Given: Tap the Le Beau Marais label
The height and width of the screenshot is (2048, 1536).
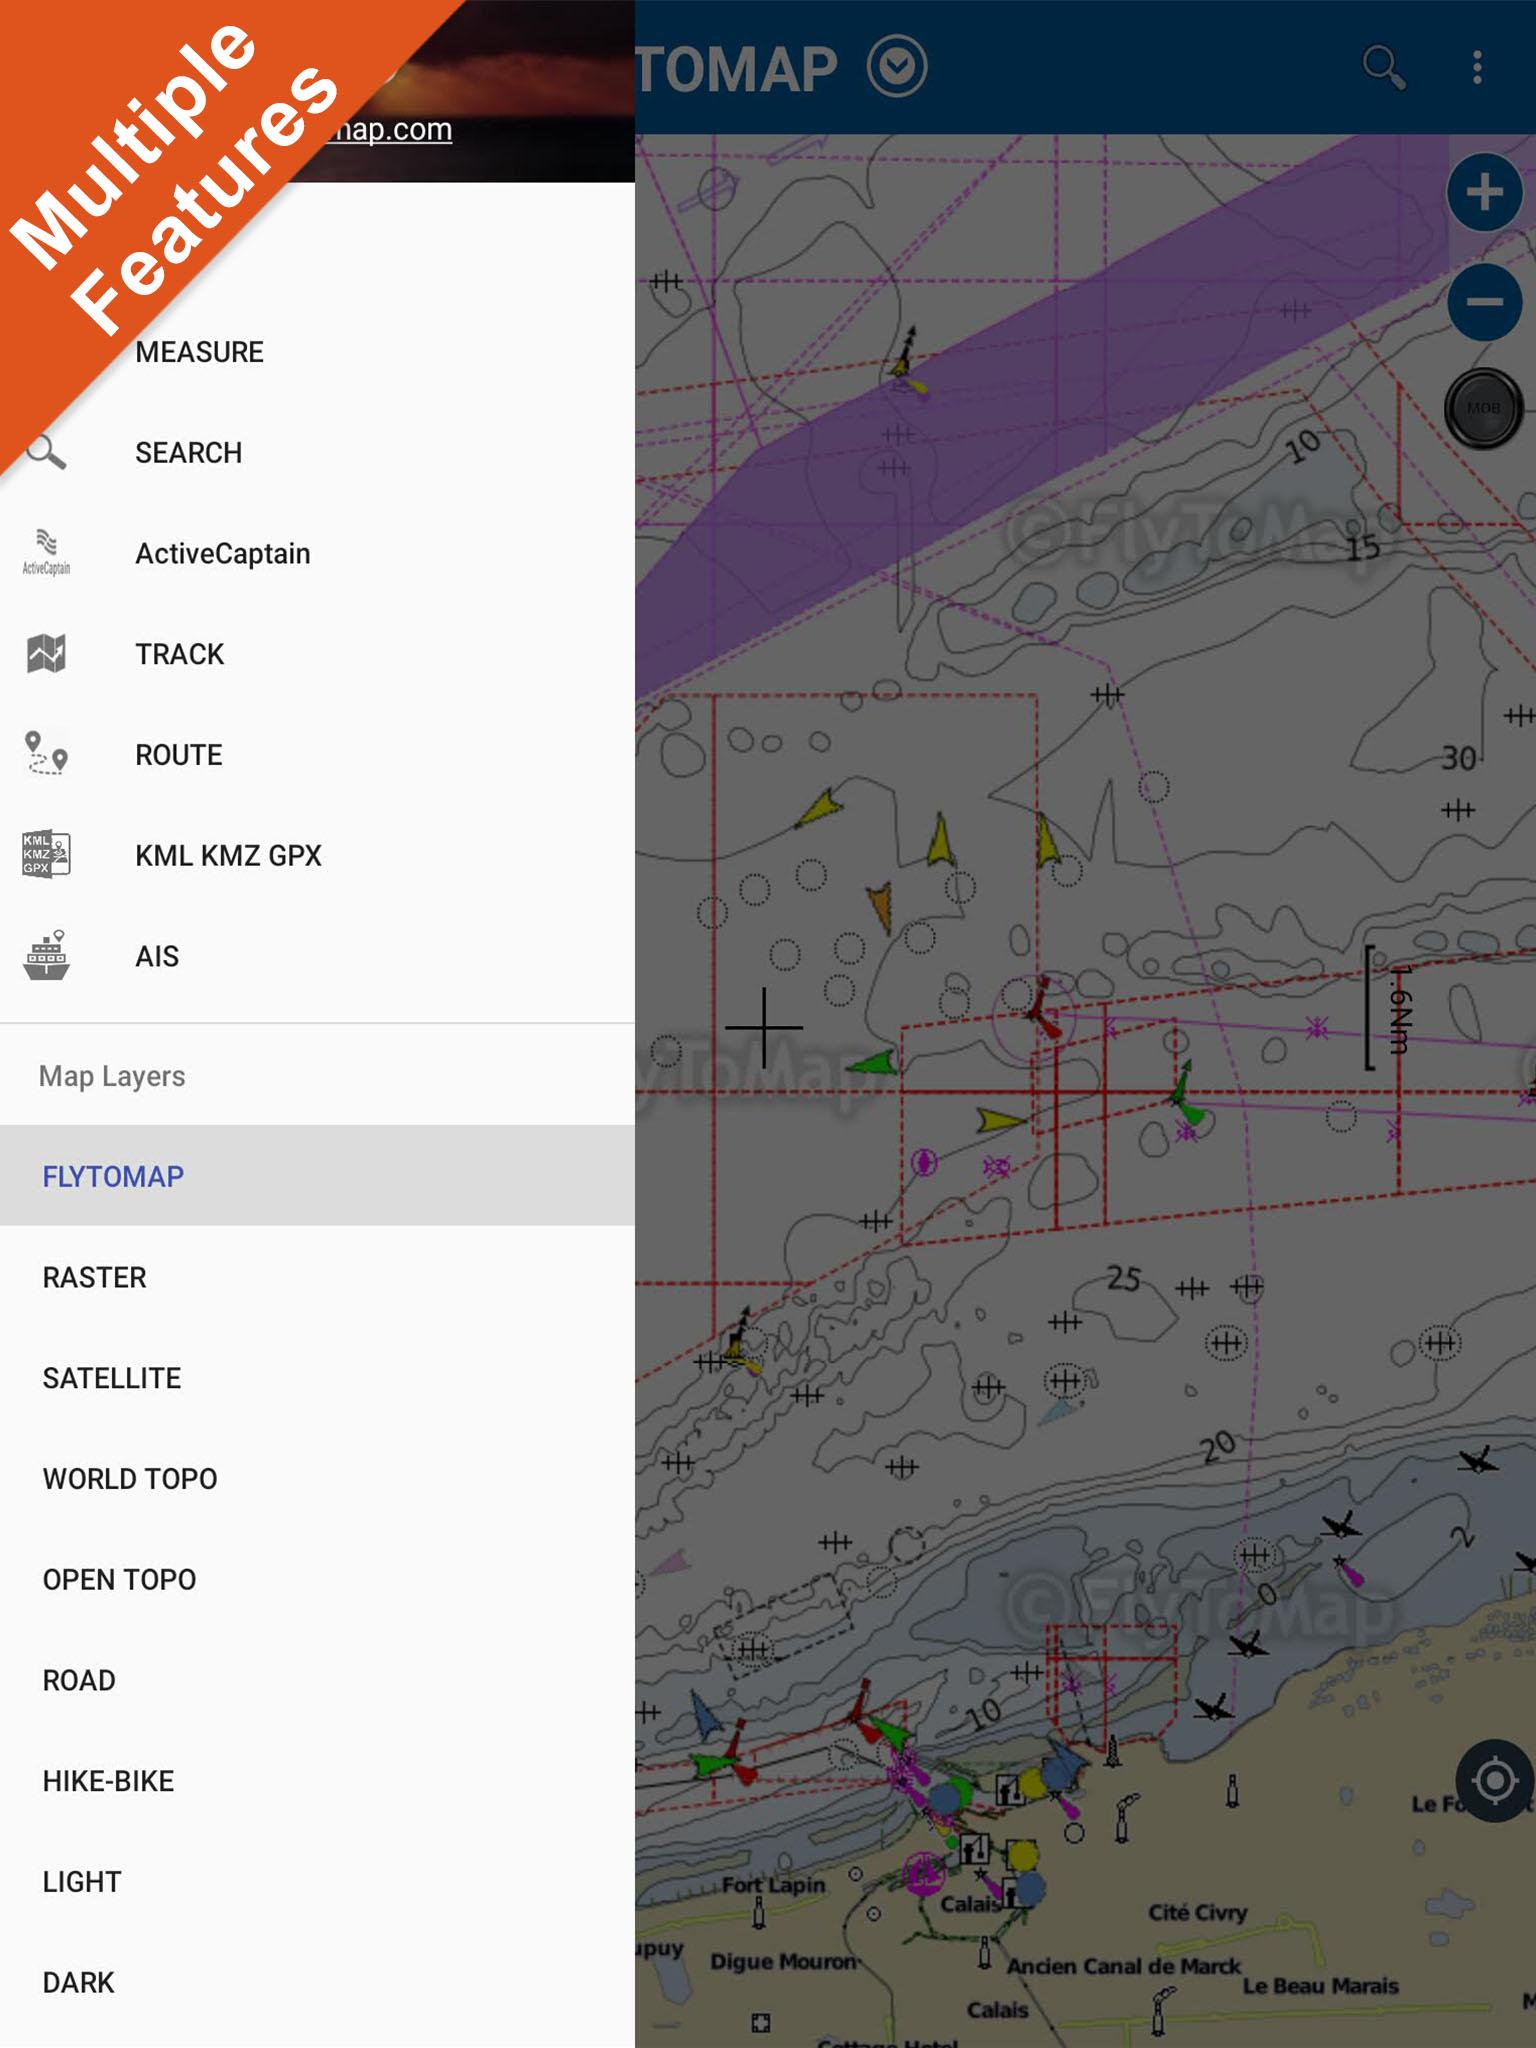Looking at the screenshot, I should [x=1320, y=1986].
